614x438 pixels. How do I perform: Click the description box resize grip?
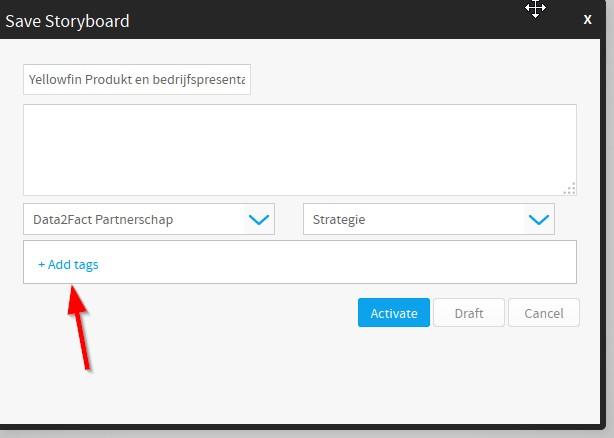pyautogui.click(x=569, y=189)
